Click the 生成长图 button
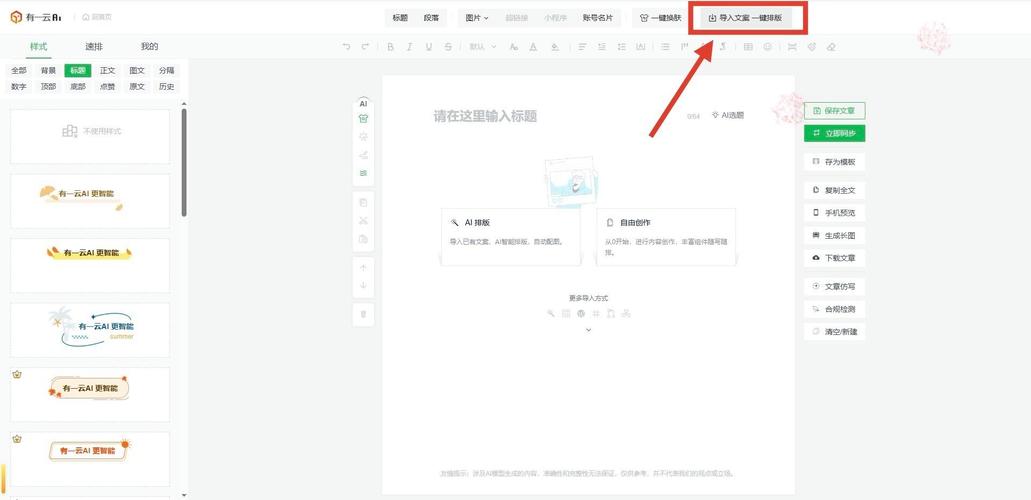Screen dimensions: 1031x500 834,236
